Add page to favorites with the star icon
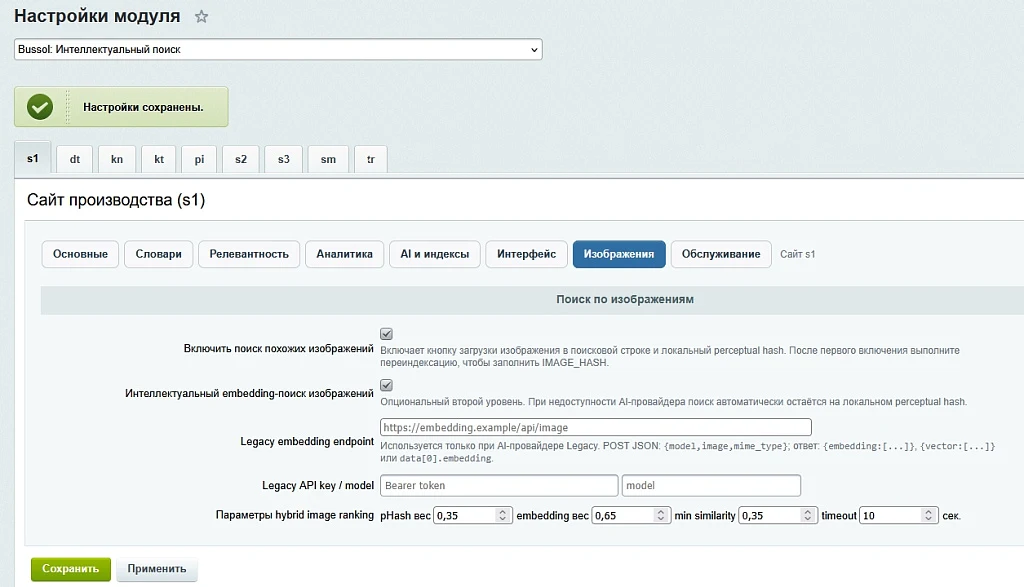The height and width of the screenshot is (587, 1024). click(x=201, y=16)
